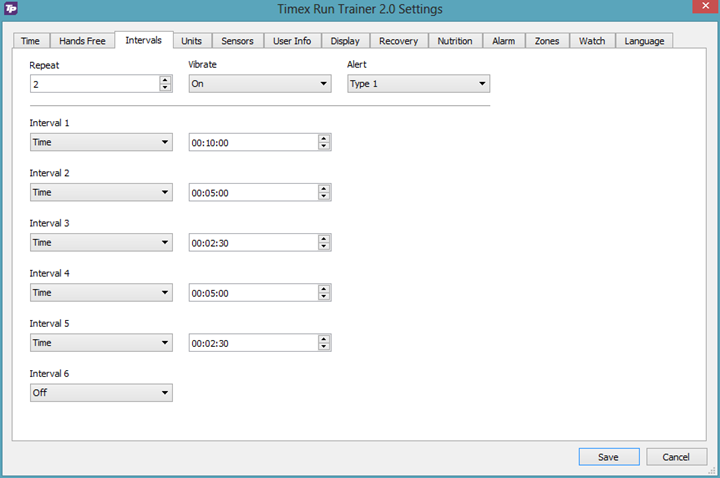Select the Nutrition tab
This screenshot has height=478, width=720.
pos(455,41)
